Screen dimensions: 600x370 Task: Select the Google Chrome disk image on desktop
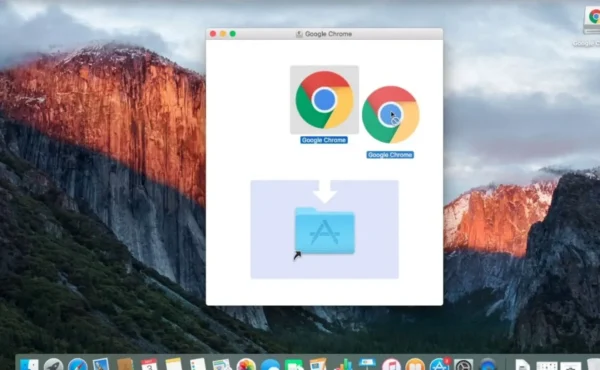pyautogui.click(x=592, y=20)
